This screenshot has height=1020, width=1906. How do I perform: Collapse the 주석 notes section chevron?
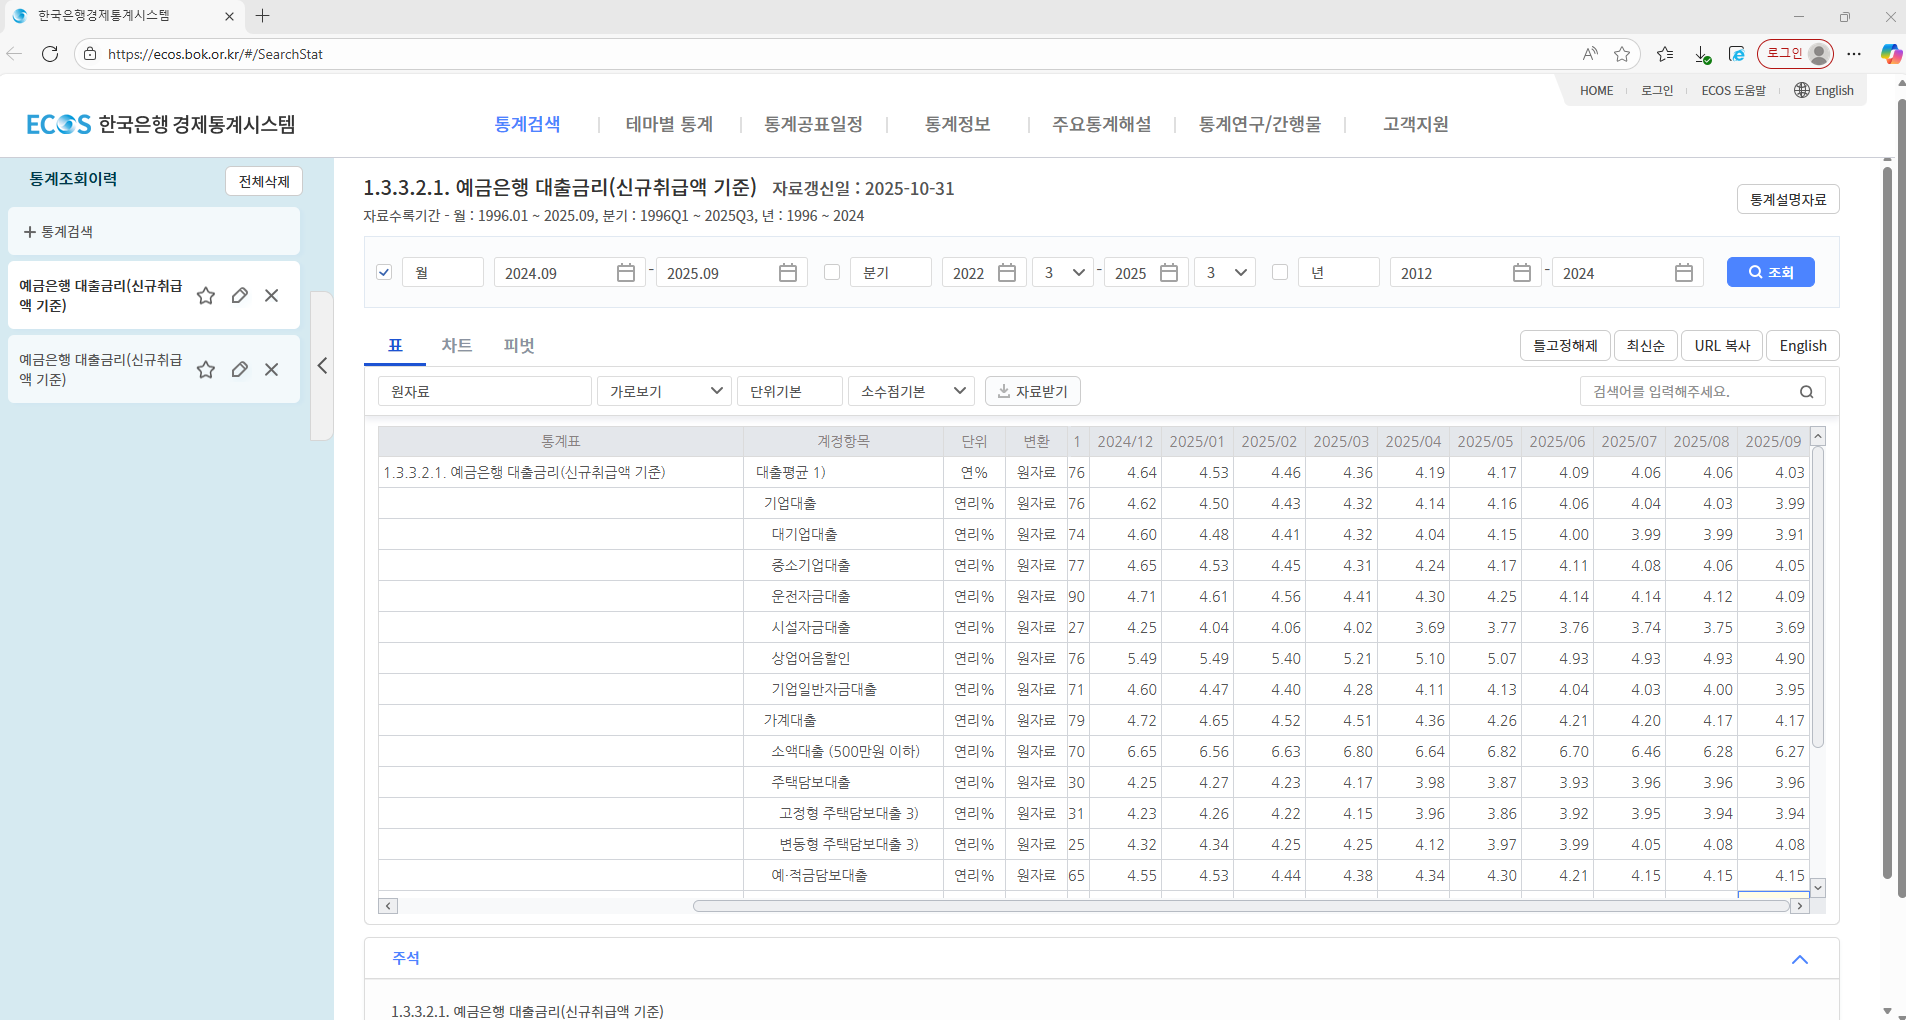coord(1800,960)
